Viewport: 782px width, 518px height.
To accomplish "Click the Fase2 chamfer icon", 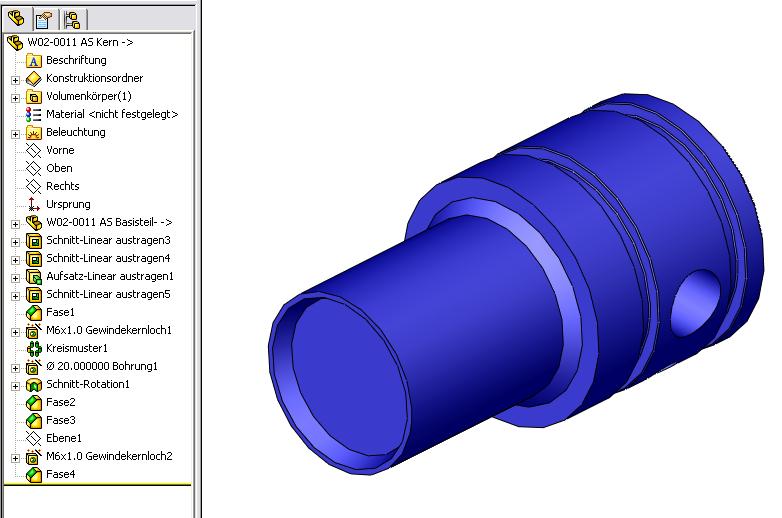I will coord(33,402).
